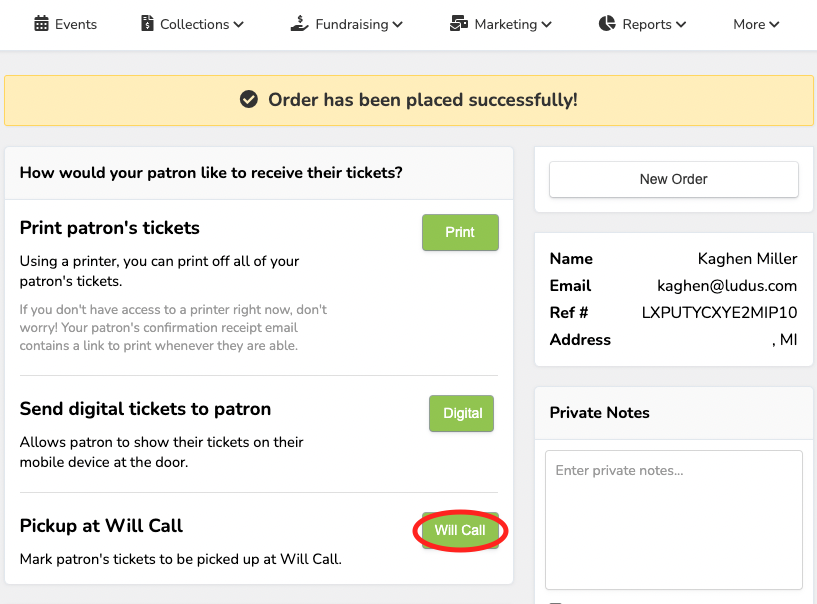The width and height of the screenshot is (817, 604).
Task: Click the success checkmark icon in banner
Action: pos(249,100)
